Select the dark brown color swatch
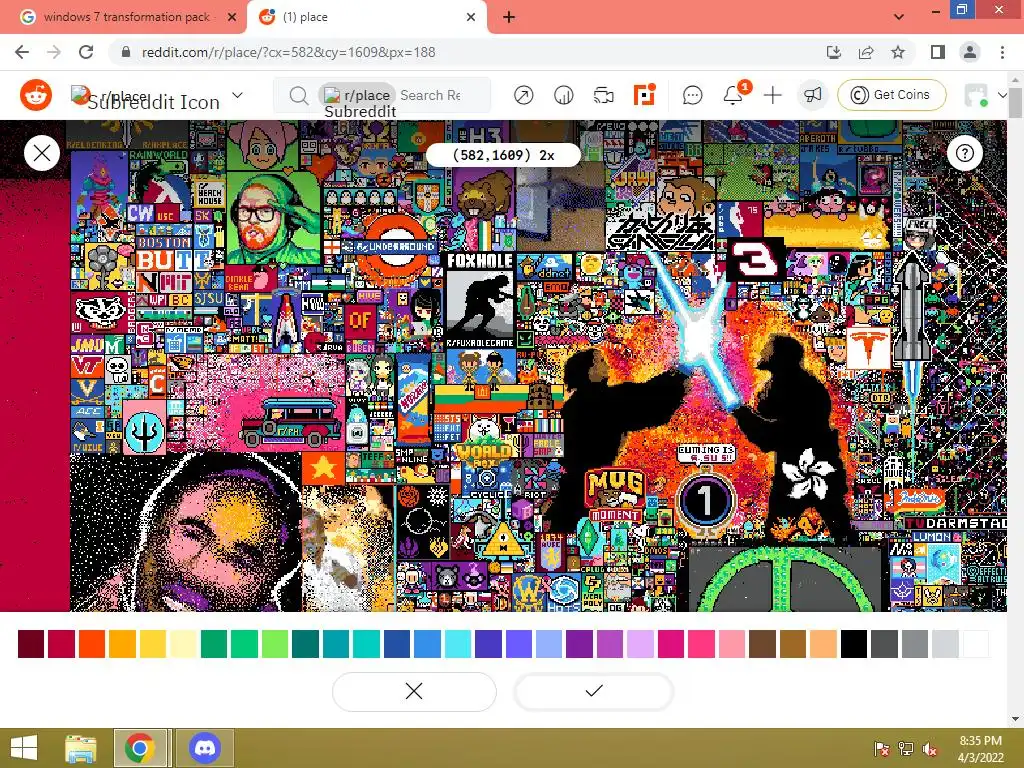Image resolution: width=1024 pixels, height=768 pixels. click(x=762, y=644)
